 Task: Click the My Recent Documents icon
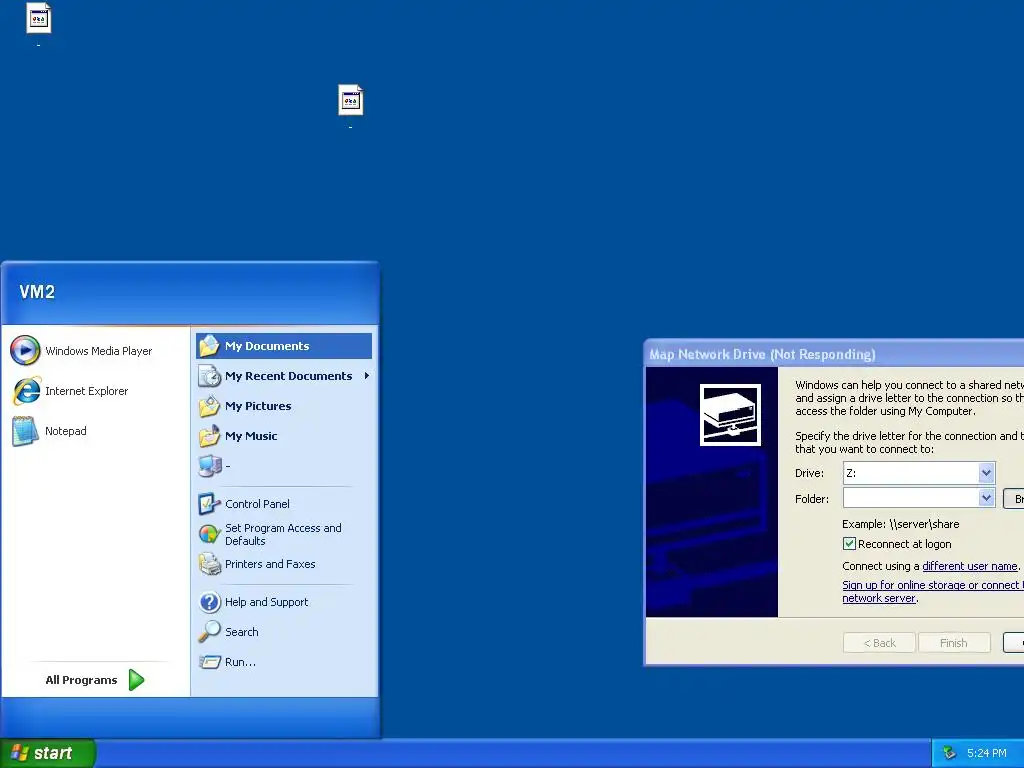click(210, 376)
